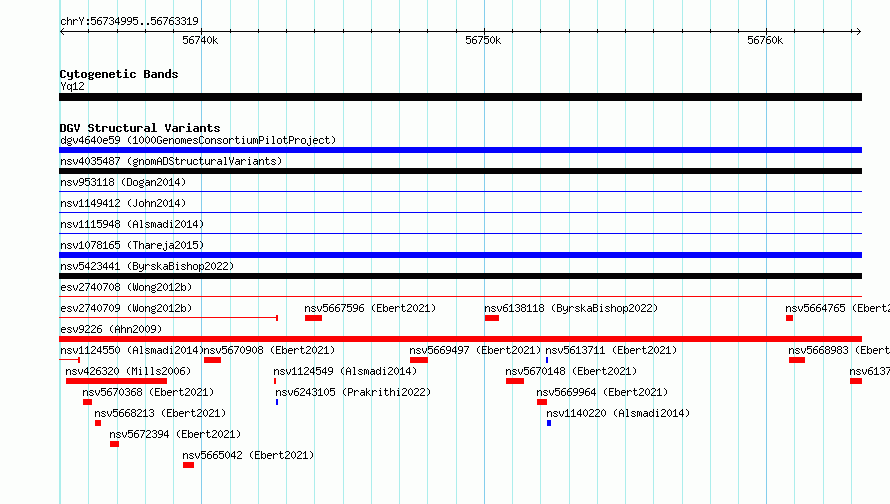The width and height of the screenshot is (890, 504).
Task: Click the nsv5665042 (Ebert2021) label
Action: click(248, 455)
